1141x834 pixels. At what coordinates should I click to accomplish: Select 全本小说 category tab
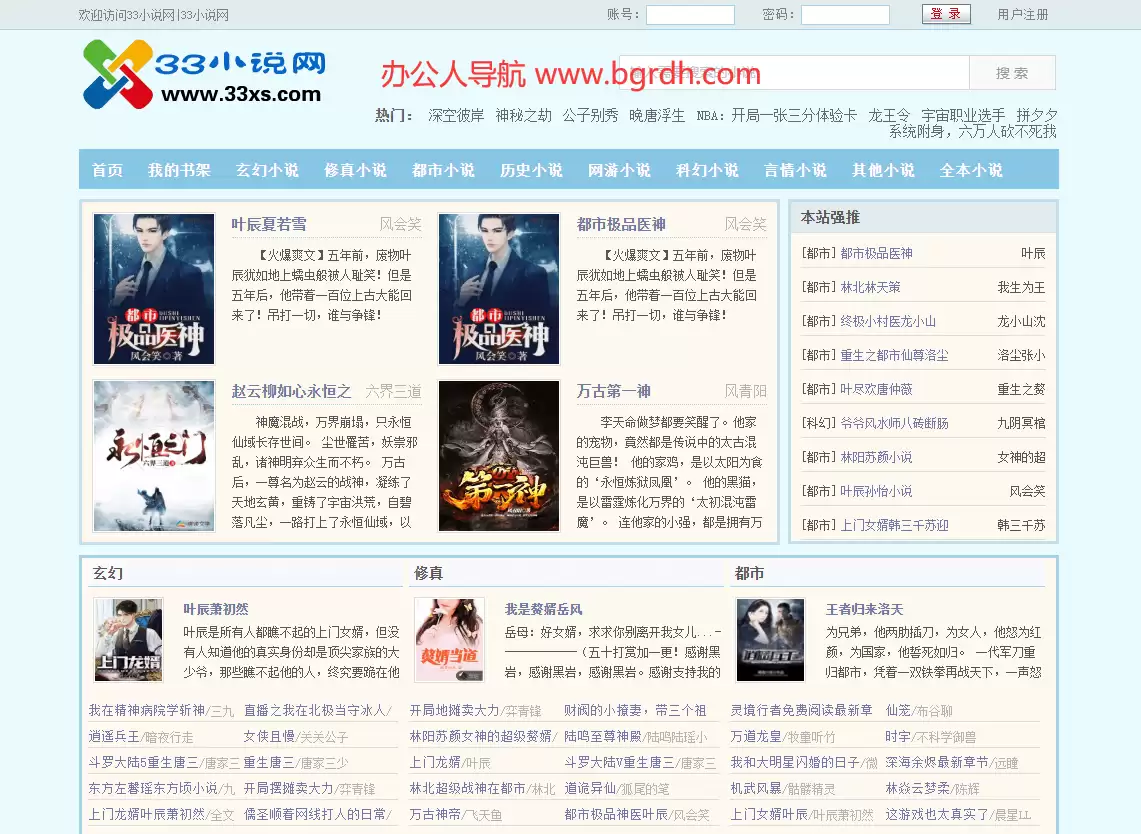(x=971, y=170)
